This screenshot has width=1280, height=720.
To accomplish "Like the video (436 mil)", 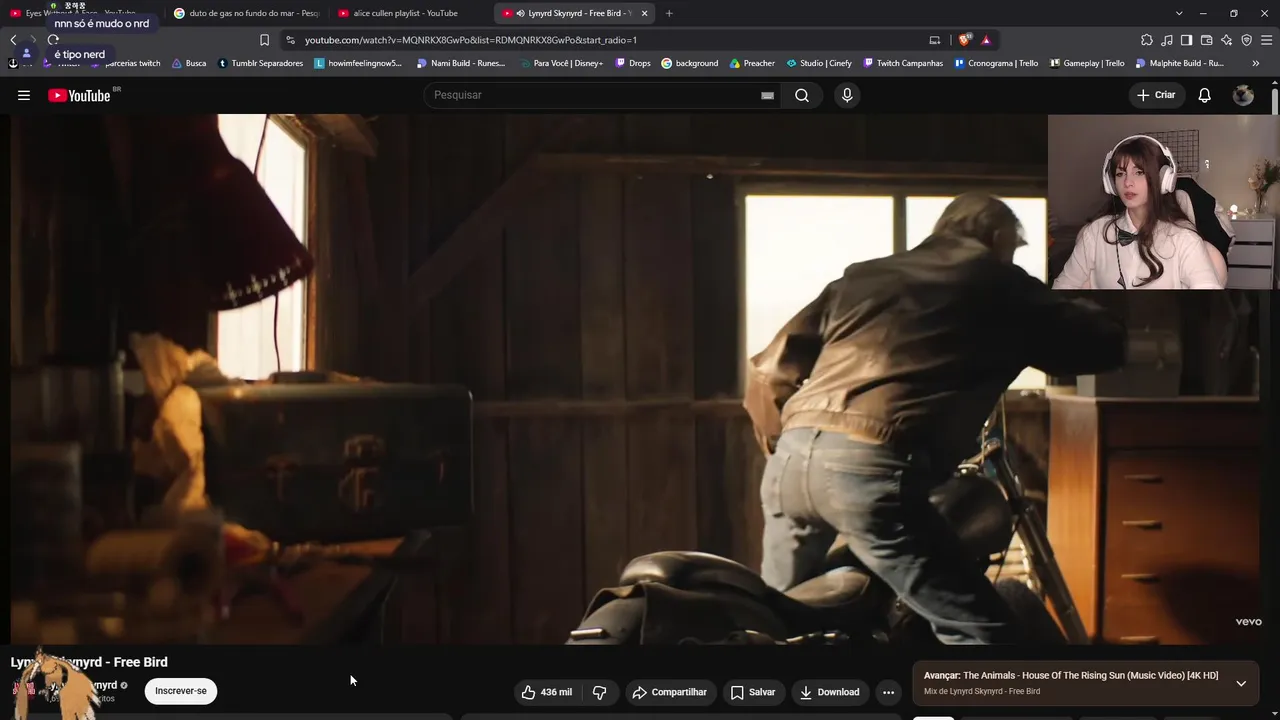I will [547, 692].
